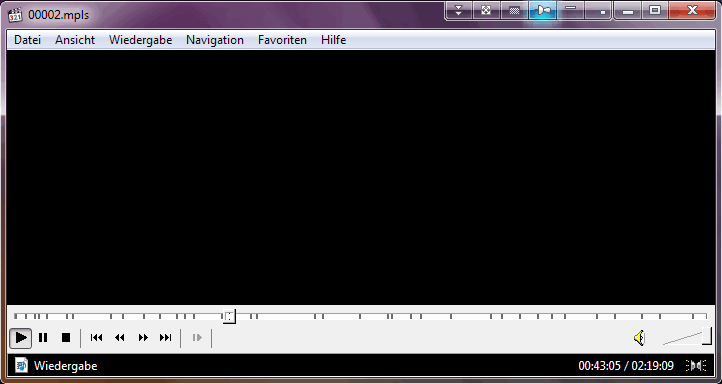
Task: Open the Datei menu
Action: point(28,40)
